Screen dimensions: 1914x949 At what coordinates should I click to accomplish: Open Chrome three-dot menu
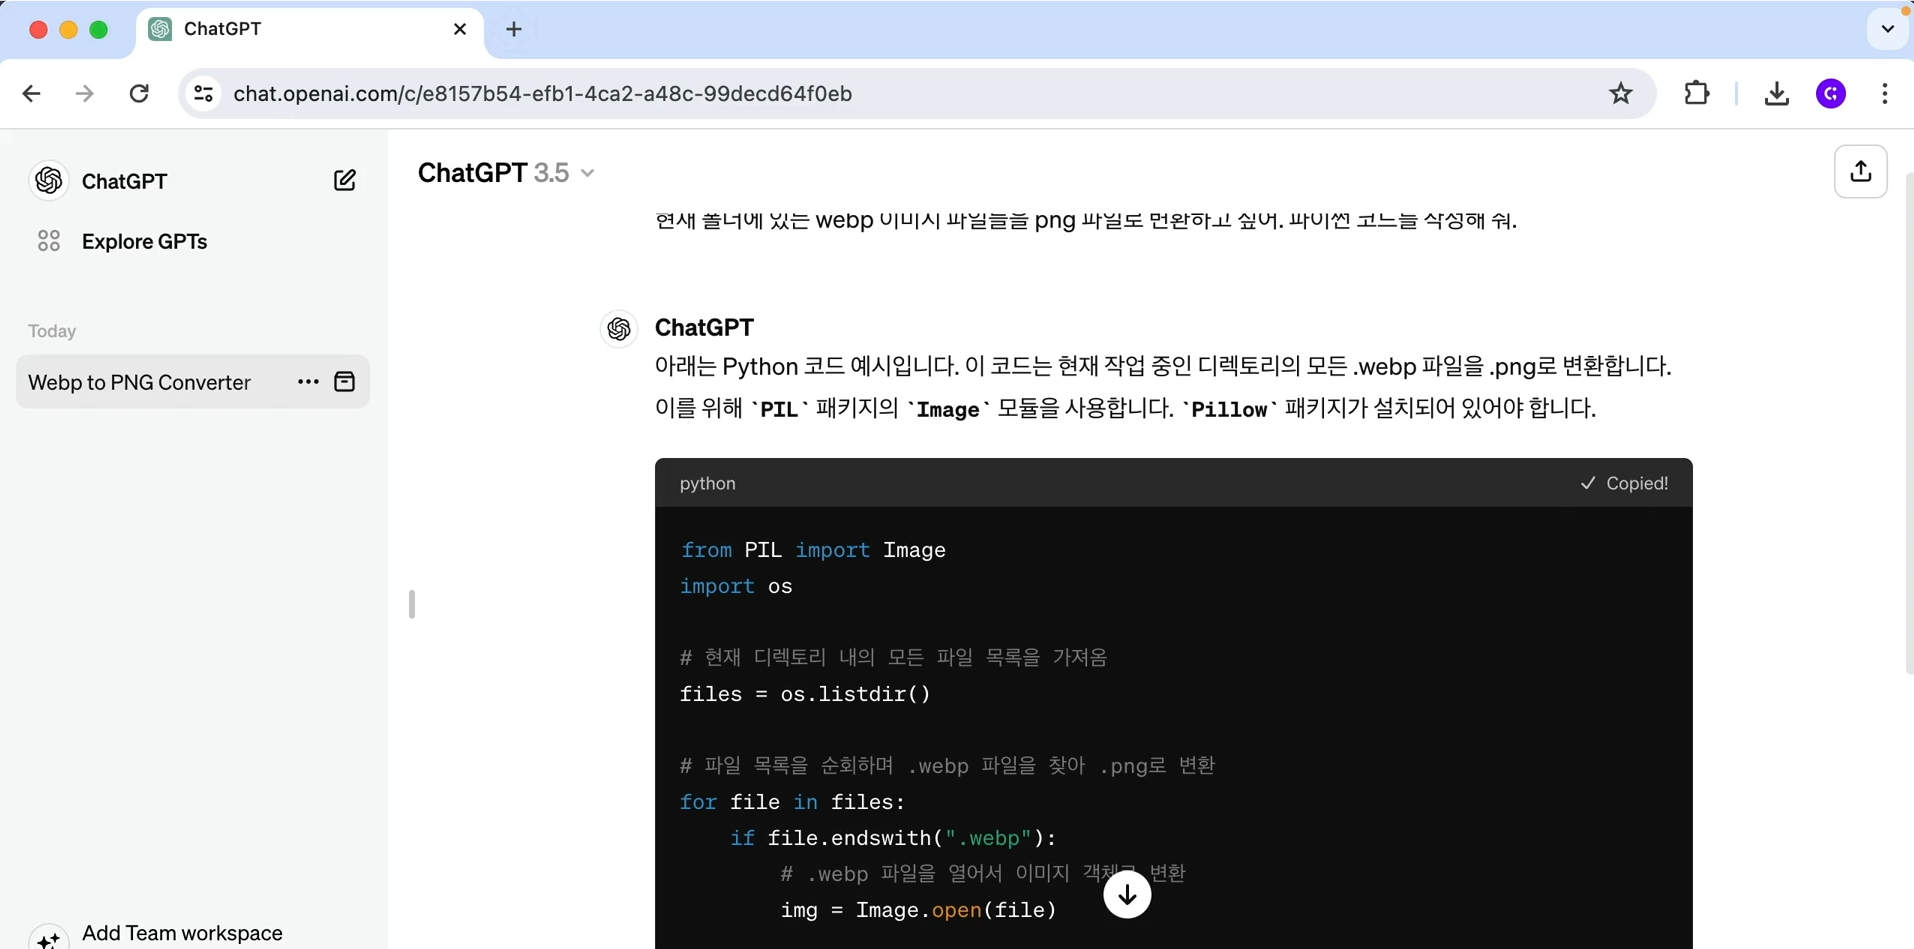coord(1885,94)
